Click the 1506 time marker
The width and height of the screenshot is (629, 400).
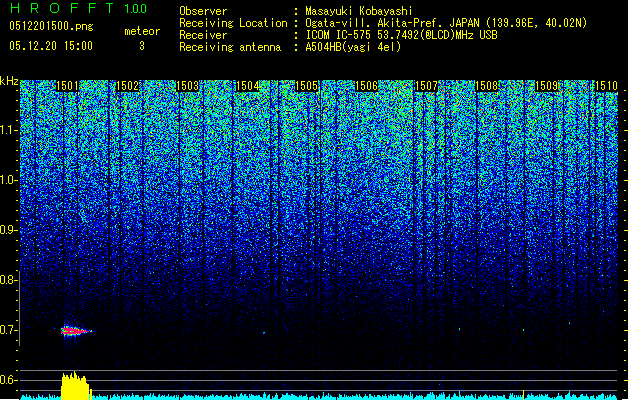(x=367, y=86)
